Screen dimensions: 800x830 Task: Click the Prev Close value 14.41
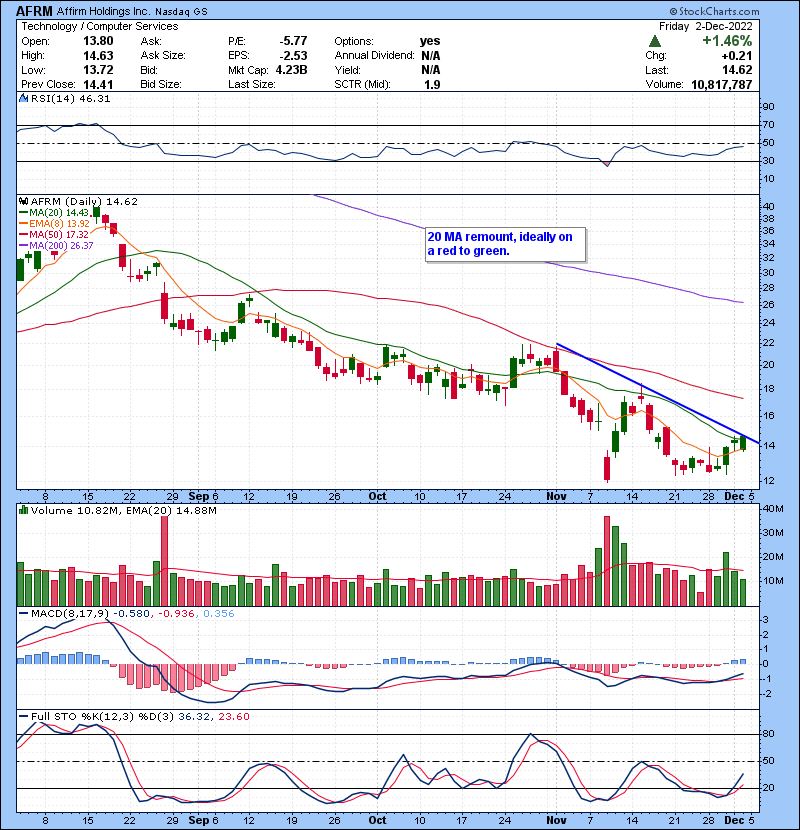click(x=98, y=84)
